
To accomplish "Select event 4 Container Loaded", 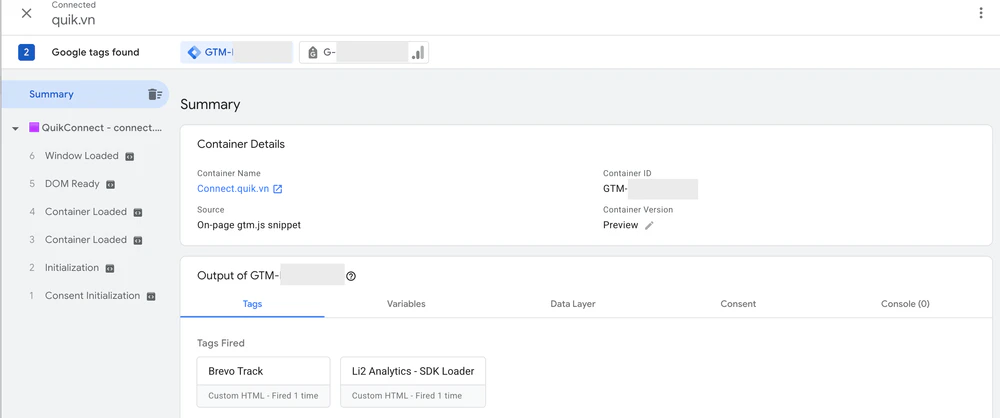I will 85,212.
